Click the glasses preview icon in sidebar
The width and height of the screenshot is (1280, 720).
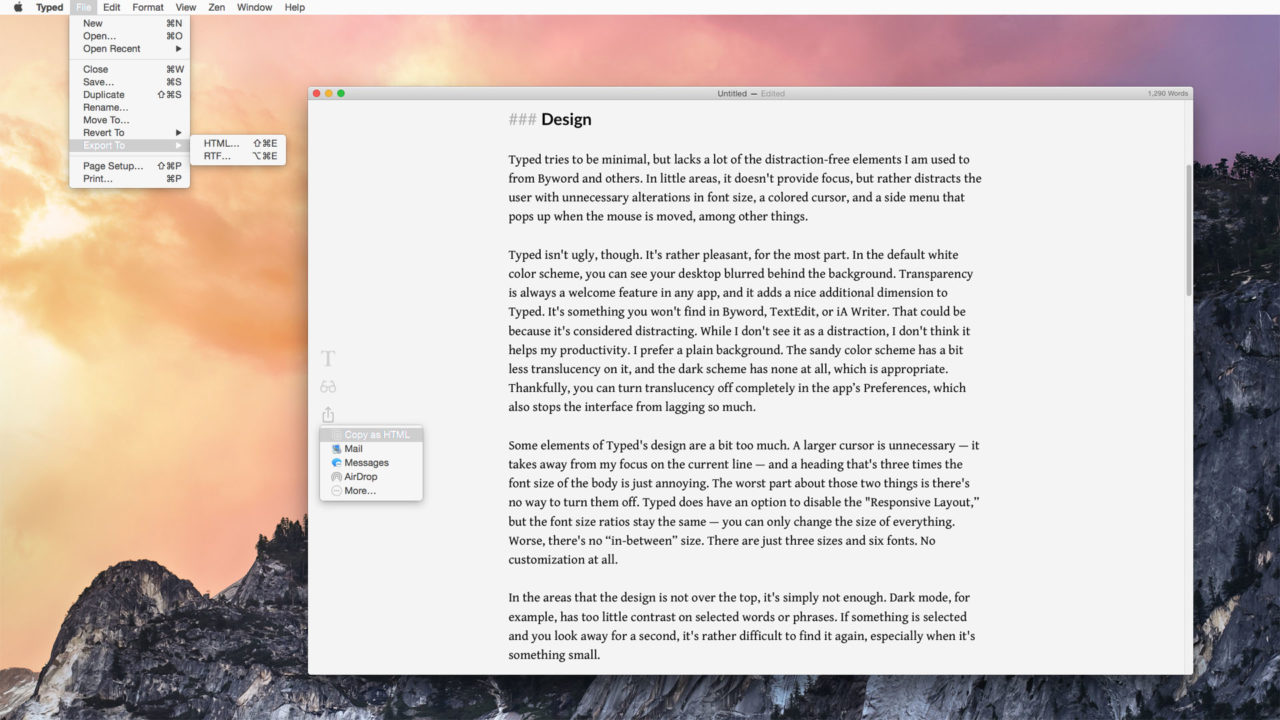(328, 387)
